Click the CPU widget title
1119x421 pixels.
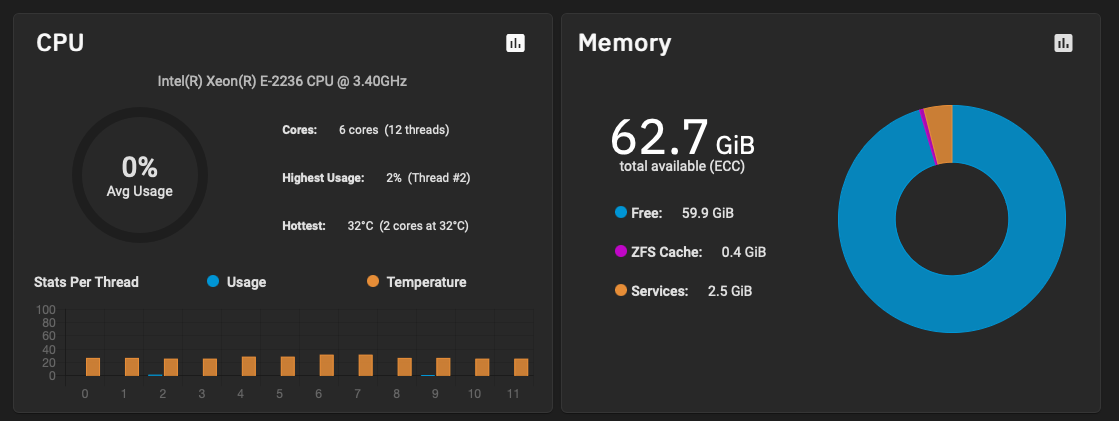60,43
